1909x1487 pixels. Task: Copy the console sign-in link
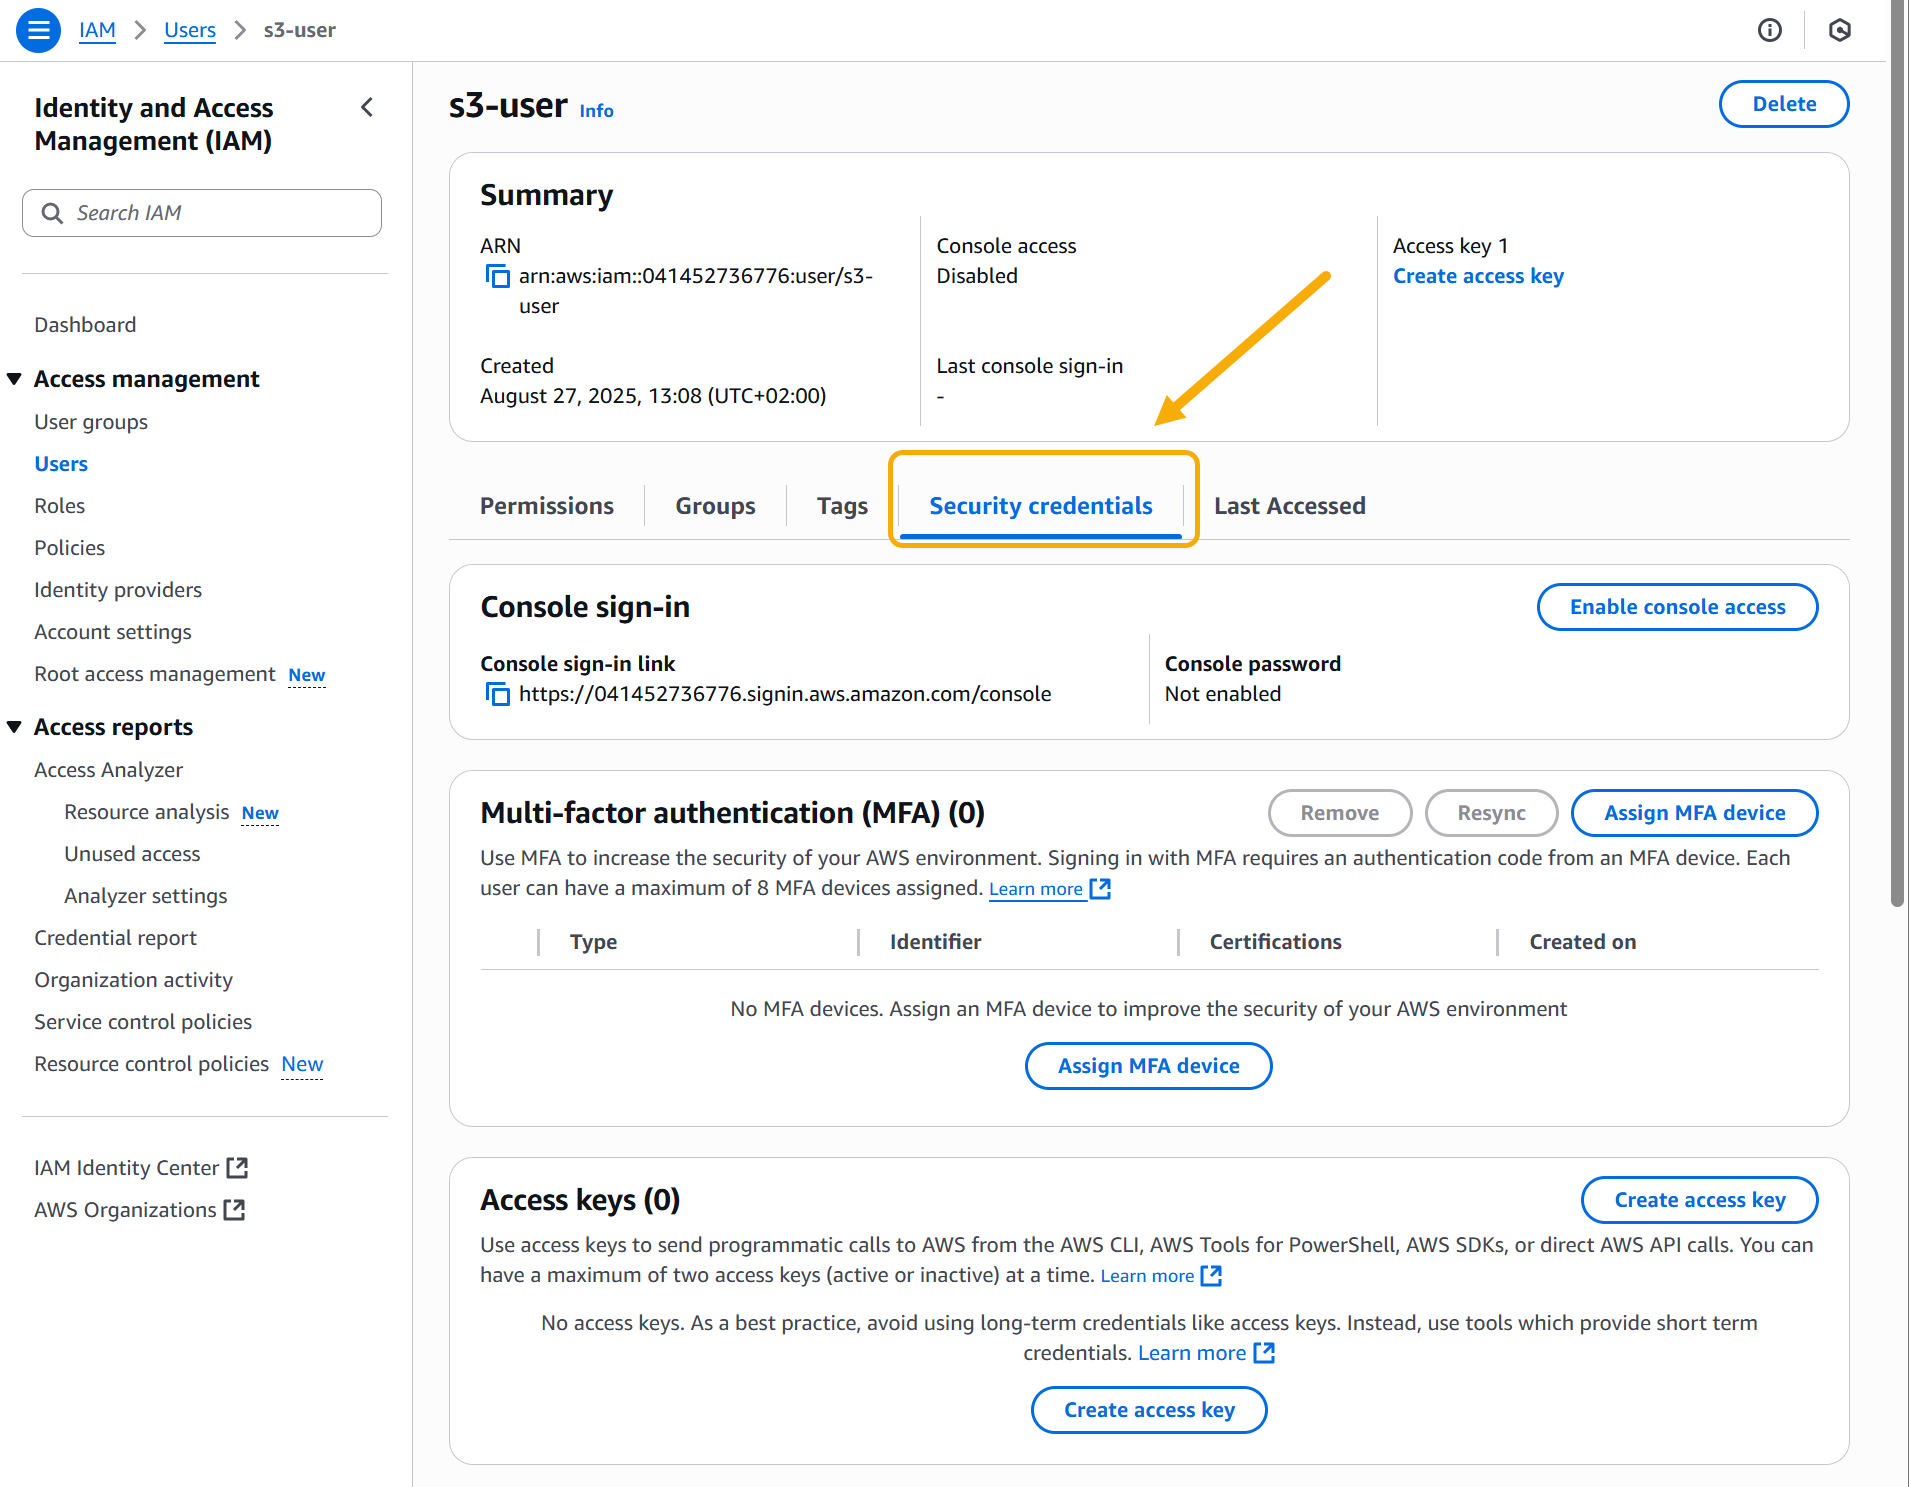pyautogui.click(x=497, y=694)
